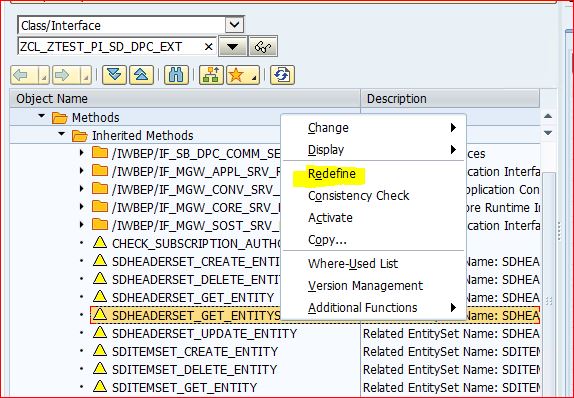
Task: Select the SDHEADERSET_UPDATE_ENTITY method
Action: pyautogui.click(x=204, y=334)
